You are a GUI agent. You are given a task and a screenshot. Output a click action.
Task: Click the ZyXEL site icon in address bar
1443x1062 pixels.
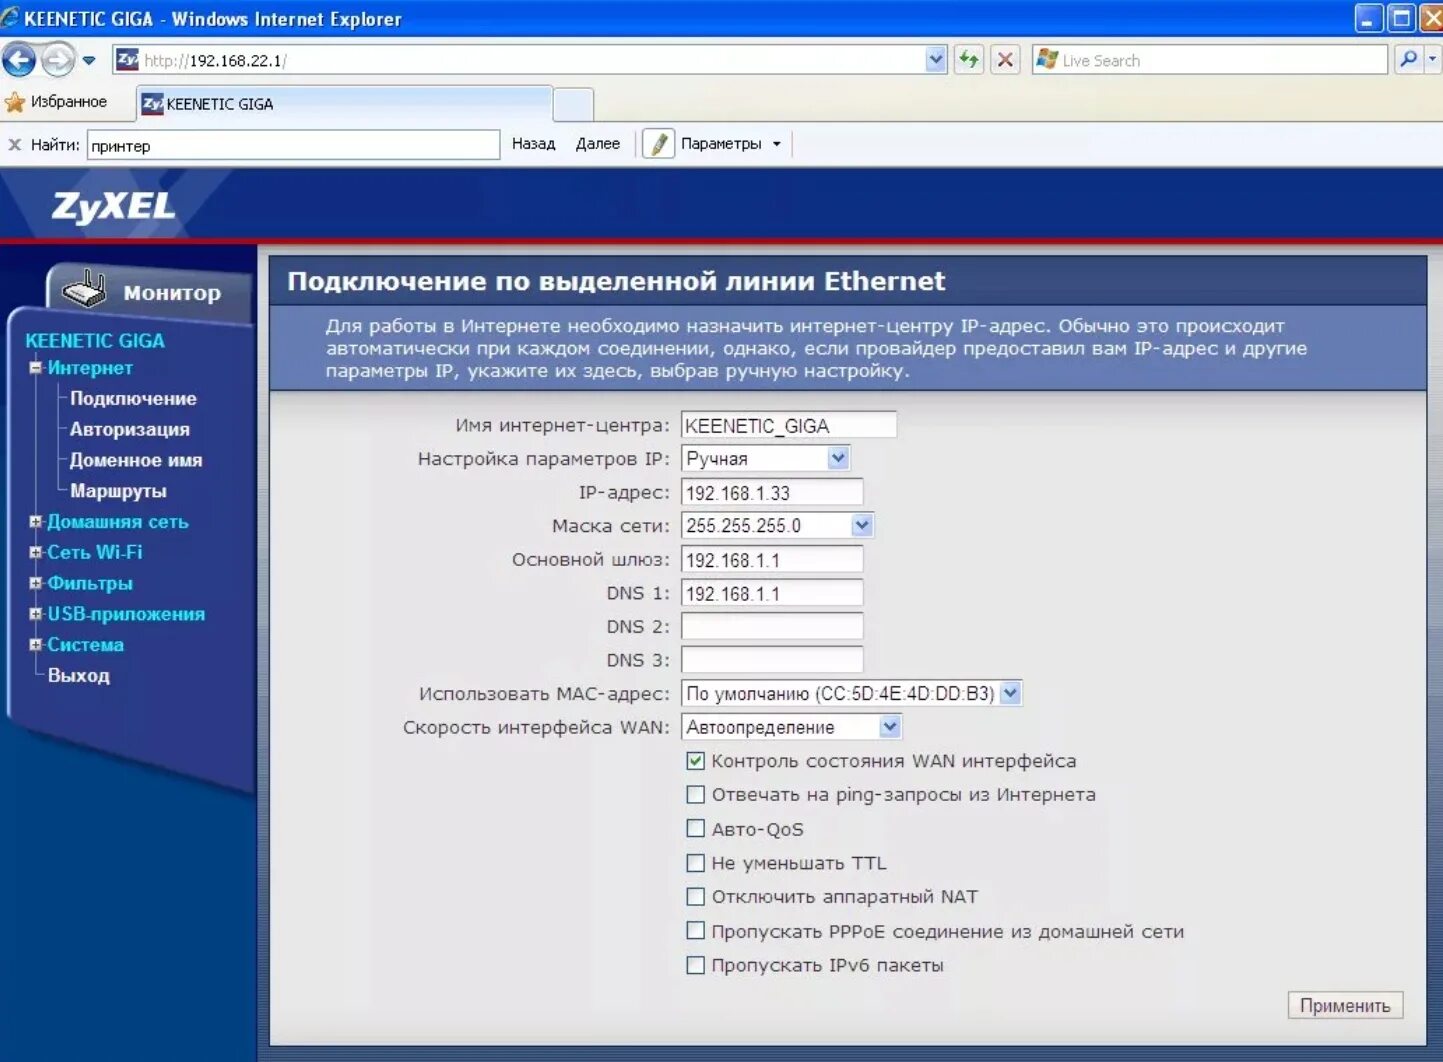point(128,60)
